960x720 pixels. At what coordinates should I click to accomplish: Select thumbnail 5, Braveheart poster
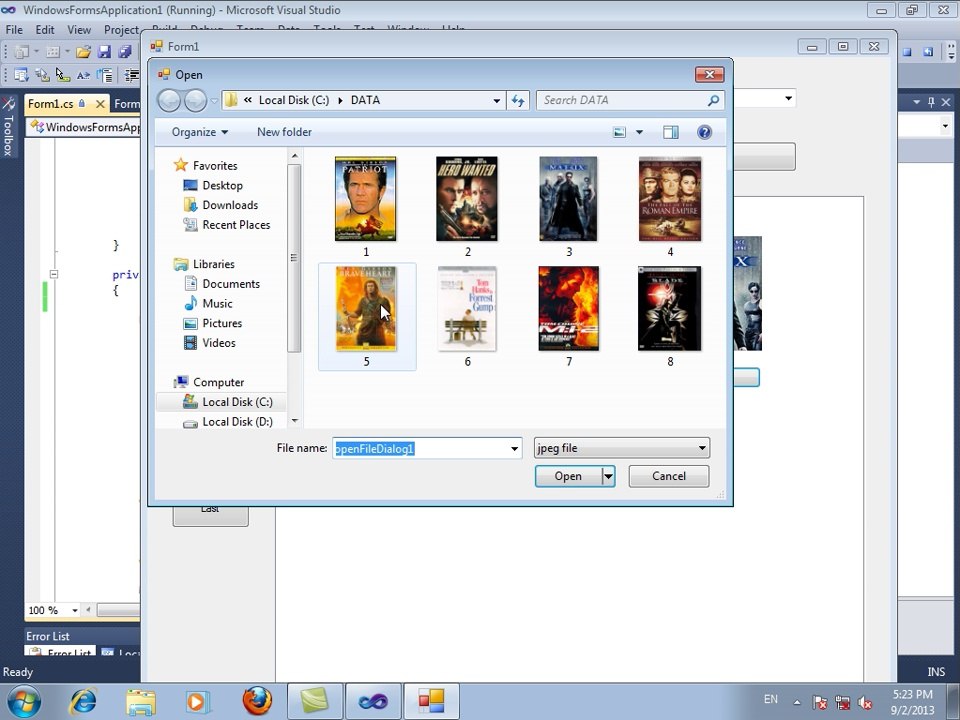pyautogui.click(x=366, y=309)
